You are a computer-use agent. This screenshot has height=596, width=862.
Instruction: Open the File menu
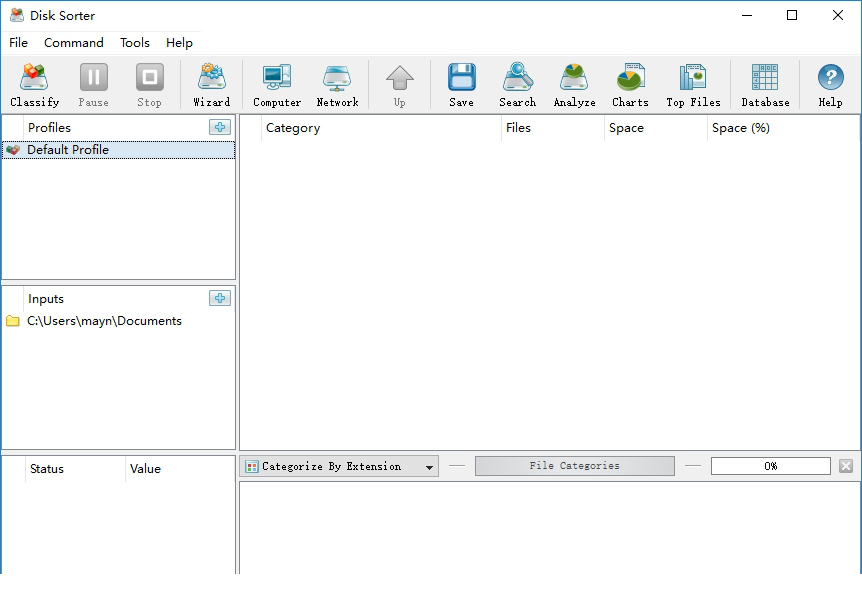tap(18, 43)
